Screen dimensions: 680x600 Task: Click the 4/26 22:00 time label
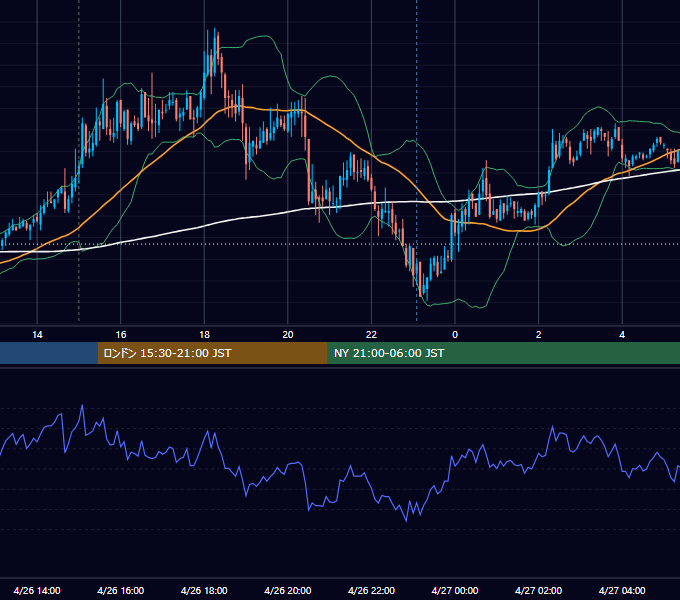pyautogui.click(x=371, y=590)
